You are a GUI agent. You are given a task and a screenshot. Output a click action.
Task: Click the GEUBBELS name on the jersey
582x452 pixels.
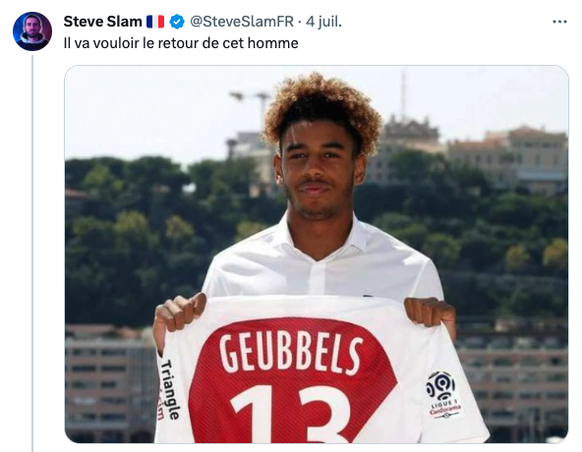click(x=291, y=354)
